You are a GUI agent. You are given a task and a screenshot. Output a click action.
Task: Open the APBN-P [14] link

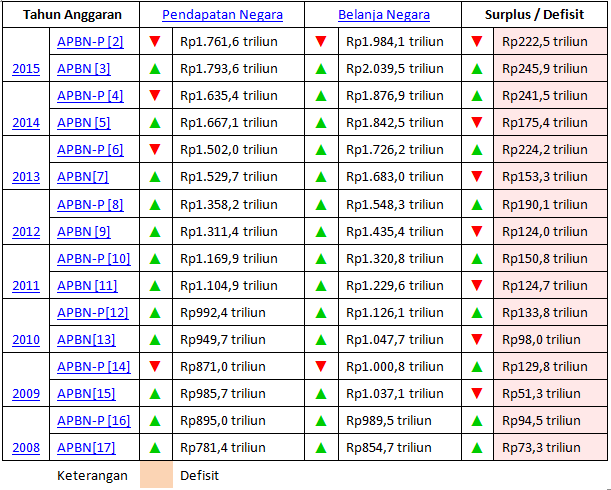pyautogui.click(x=94, y=366)
